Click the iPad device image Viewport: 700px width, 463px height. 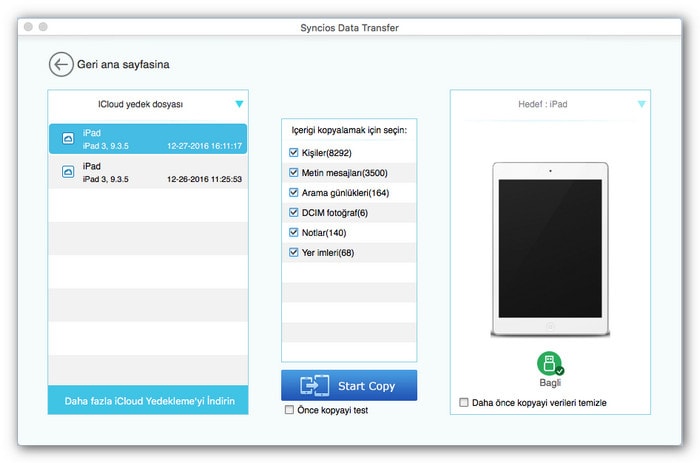[550, 249]
